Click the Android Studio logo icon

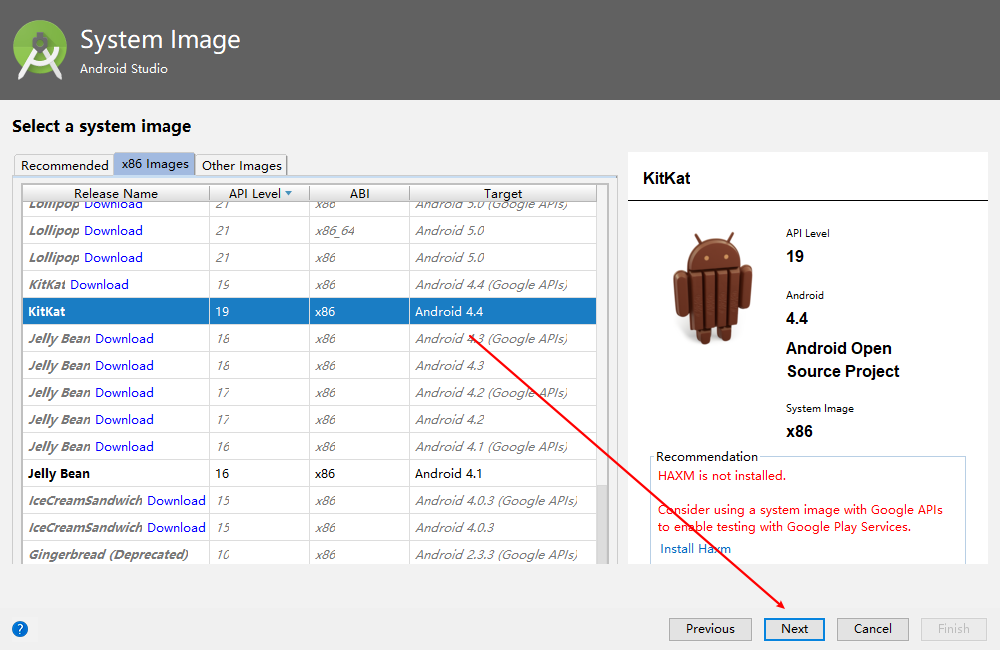[40, 50]
